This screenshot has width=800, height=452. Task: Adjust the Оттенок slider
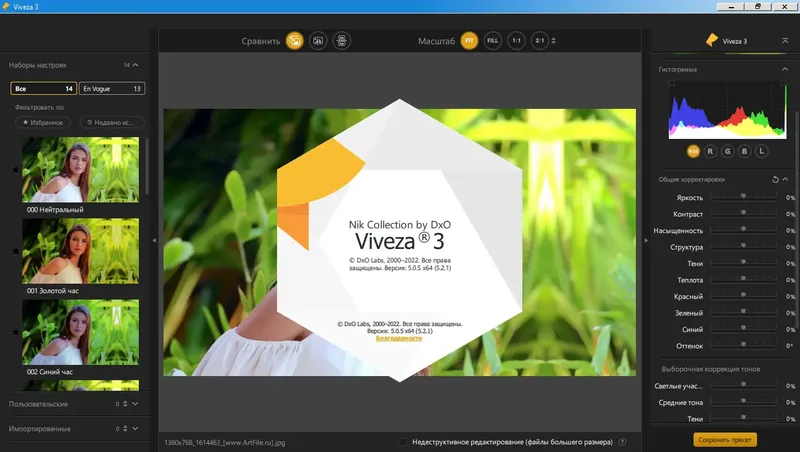[743, 344]
